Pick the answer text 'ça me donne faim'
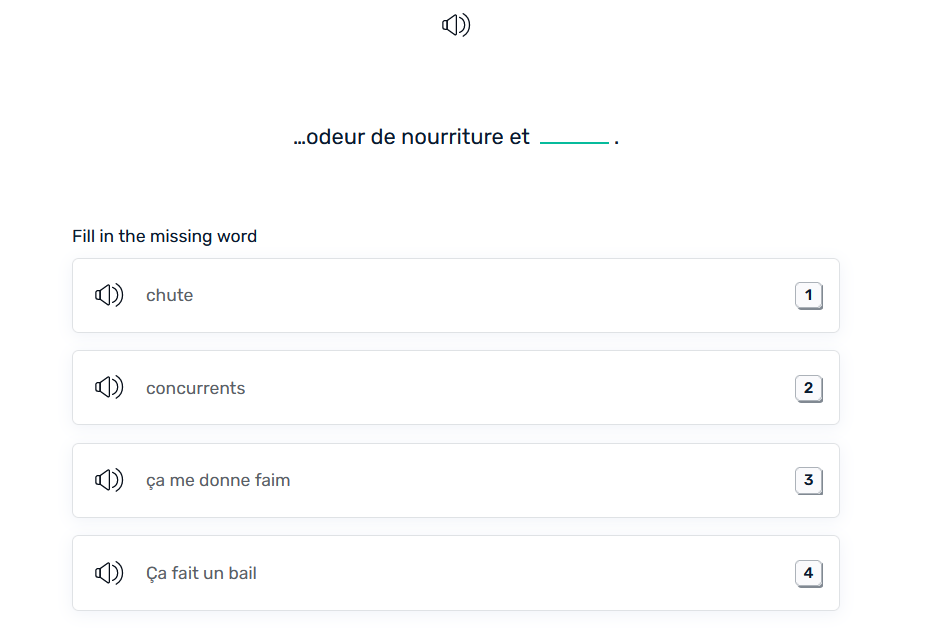 pos(218,480)
